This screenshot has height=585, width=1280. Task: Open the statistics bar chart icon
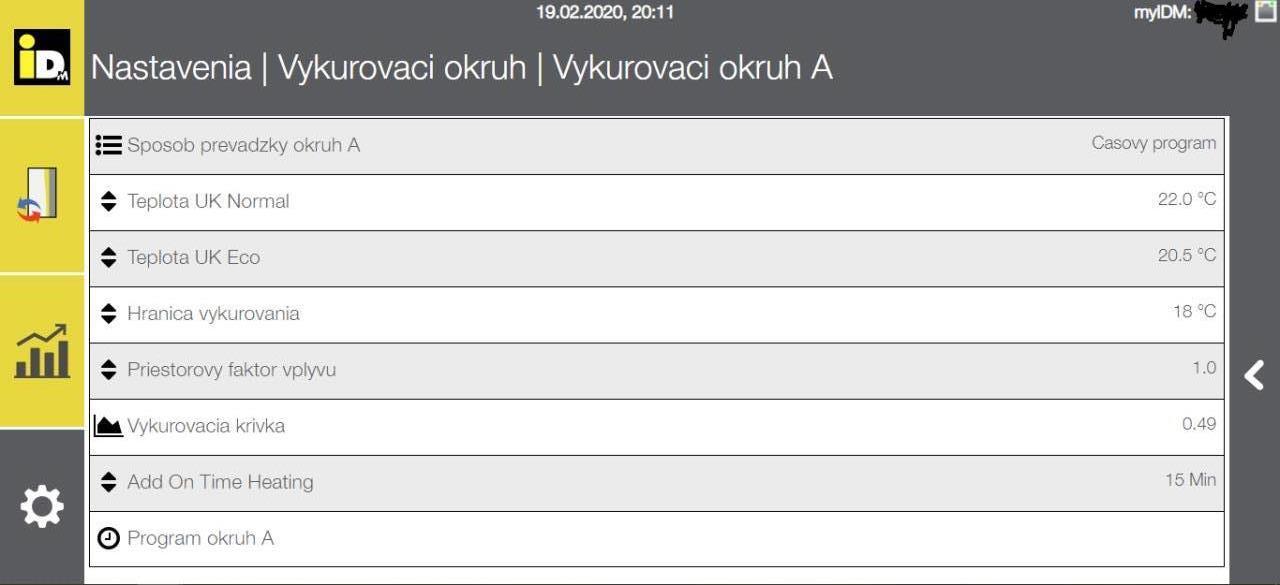click(x=42, y=351)
